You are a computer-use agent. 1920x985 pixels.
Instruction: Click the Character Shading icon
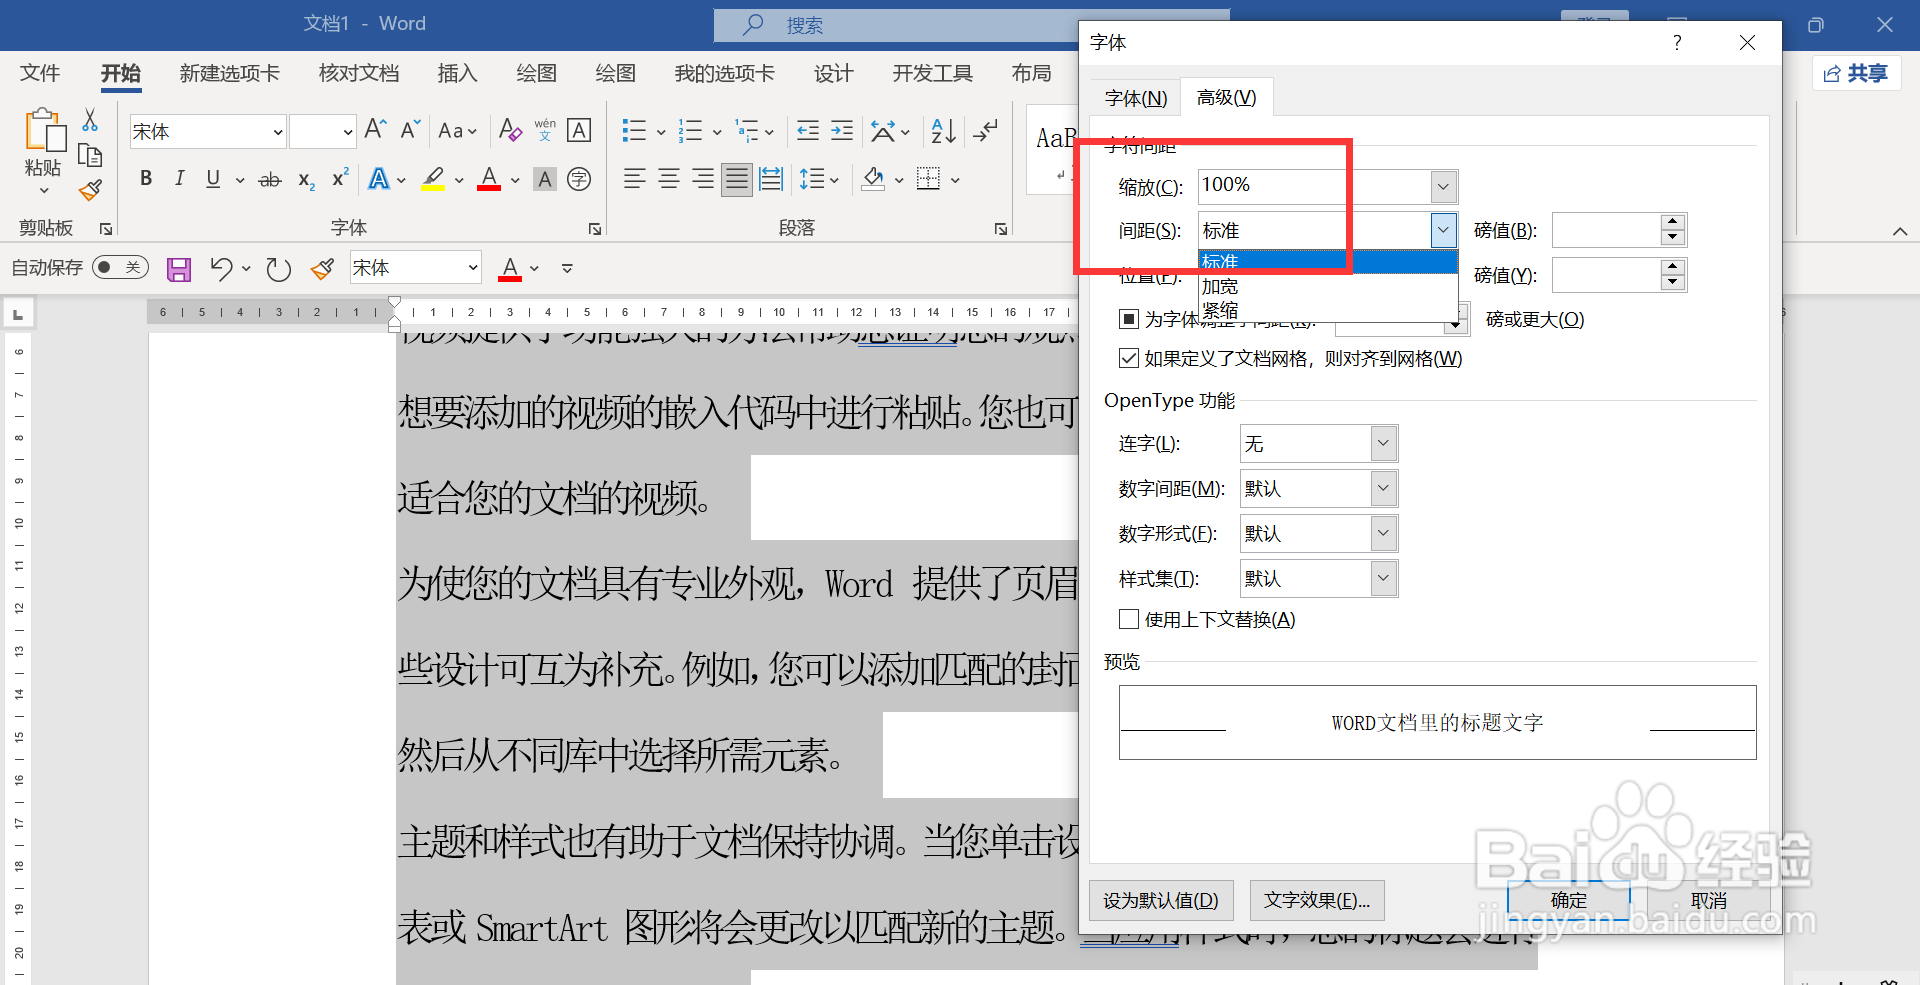[545, 179]
